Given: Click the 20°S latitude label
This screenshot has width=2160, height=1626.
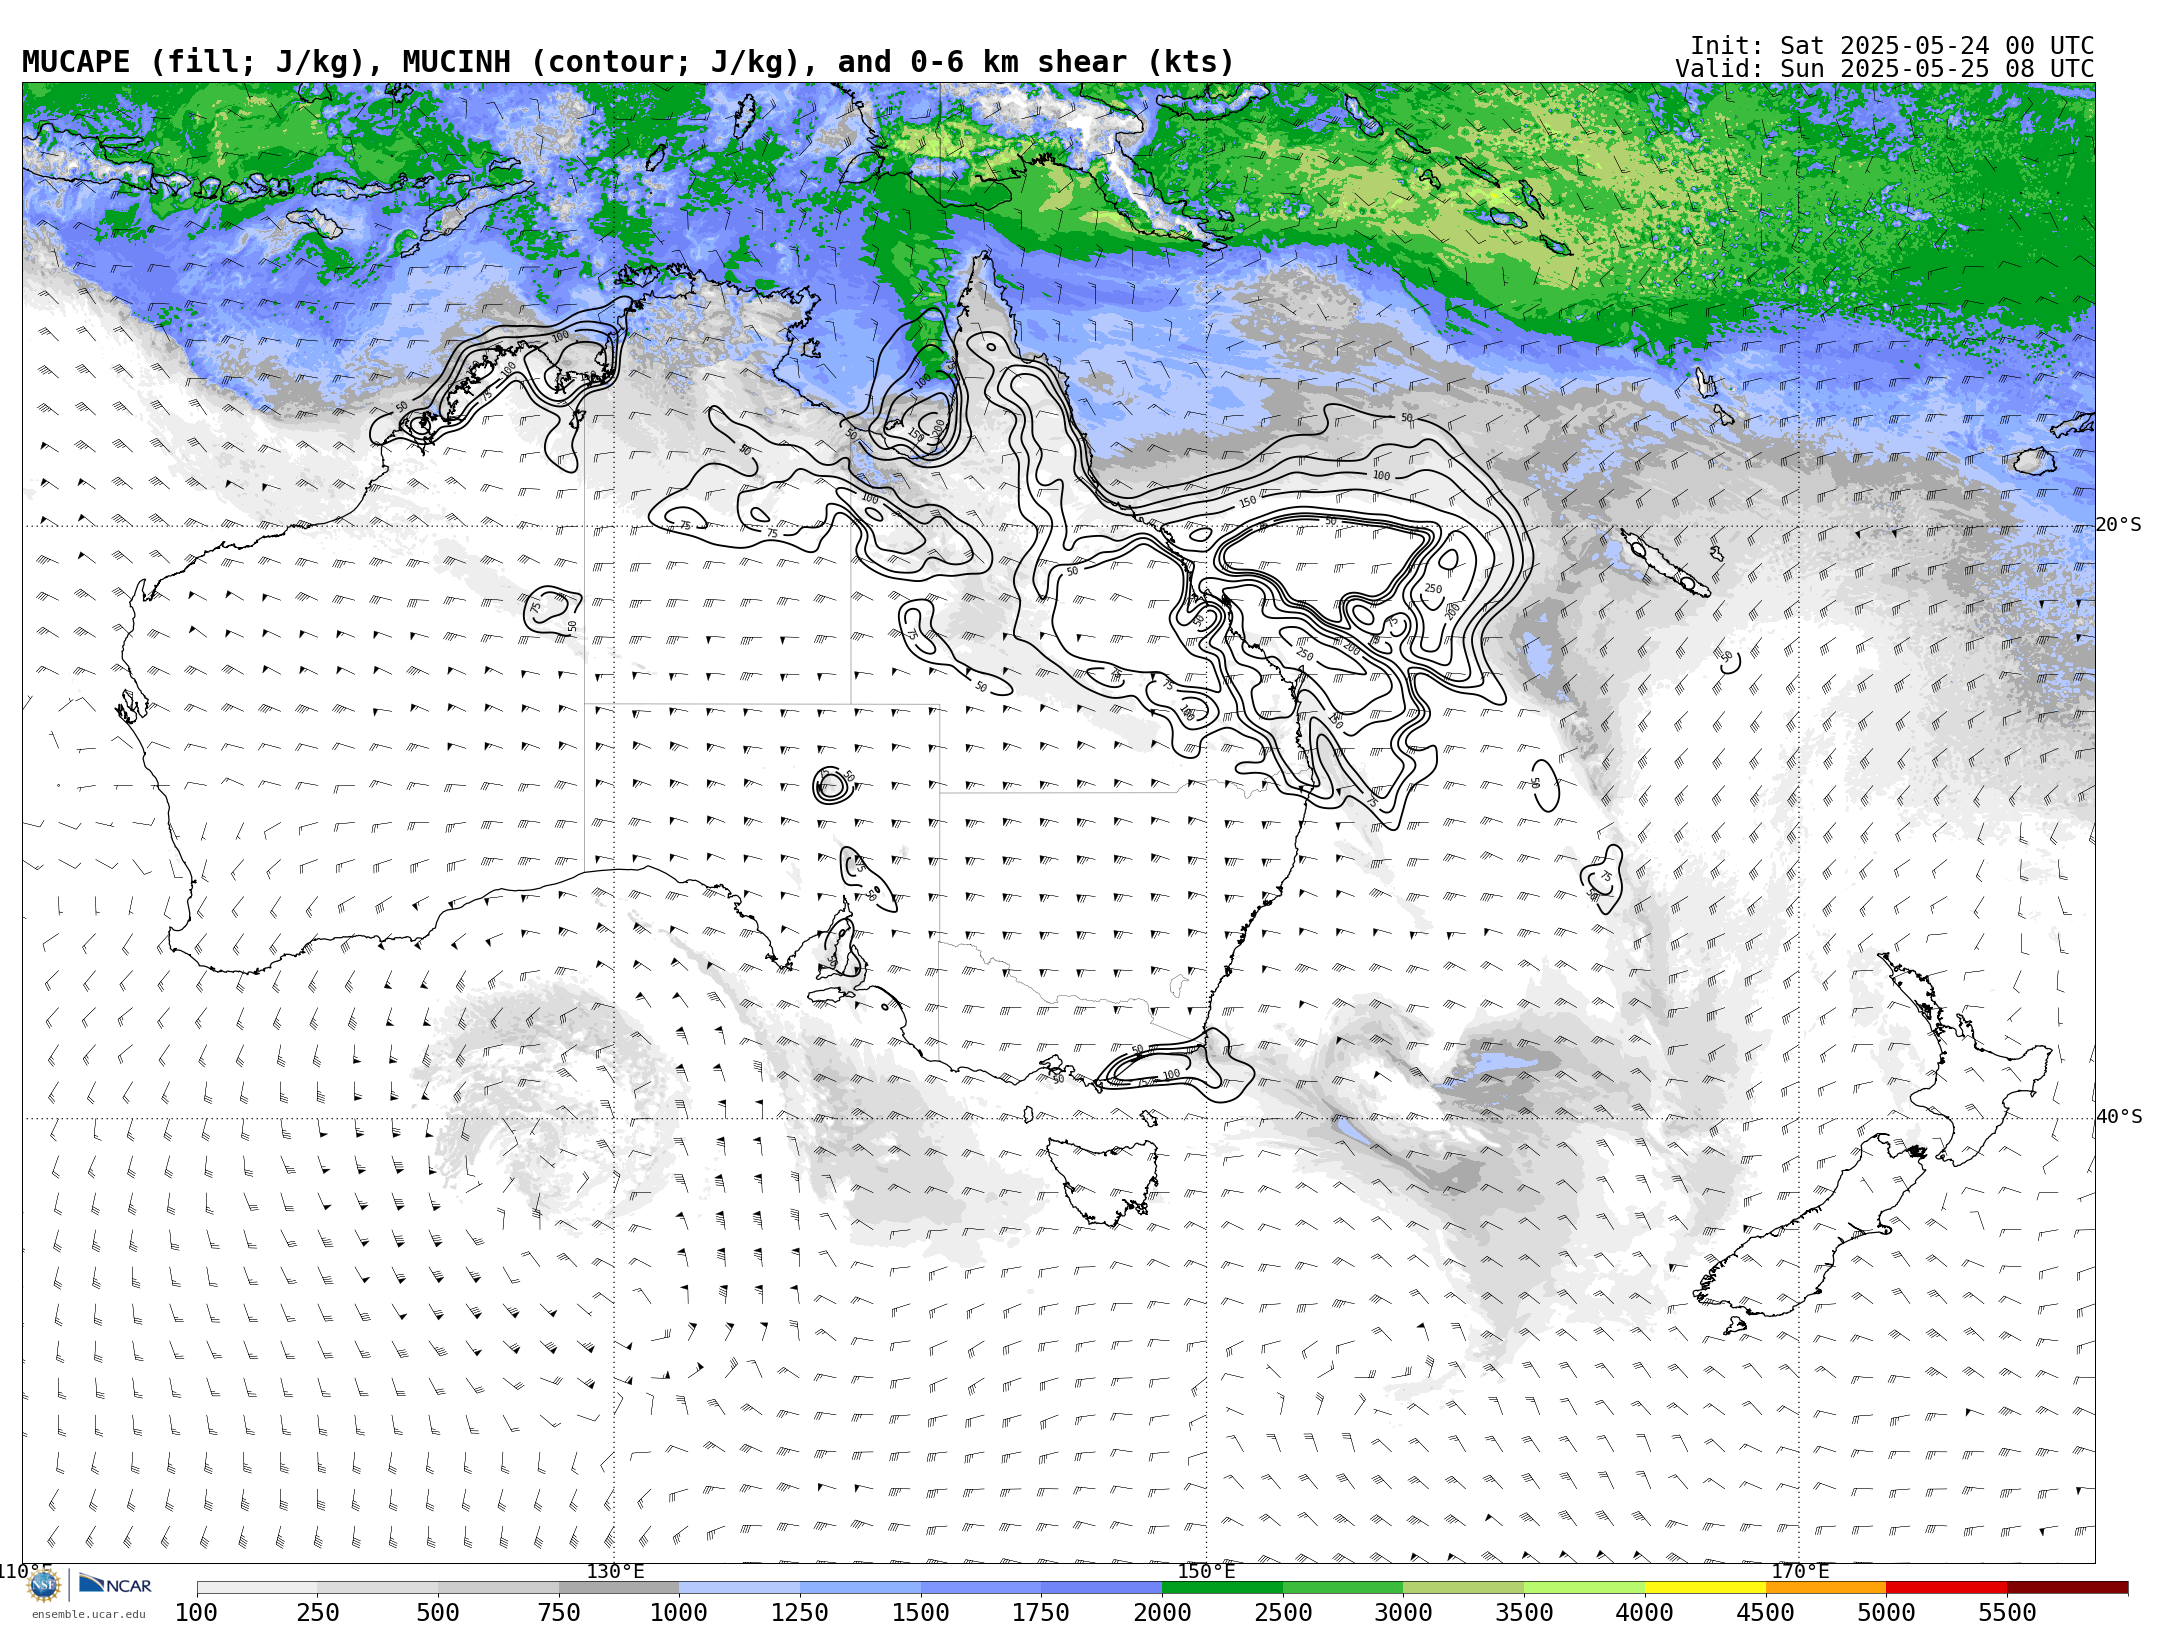Looking at the screenshot, I should 2119,525.
